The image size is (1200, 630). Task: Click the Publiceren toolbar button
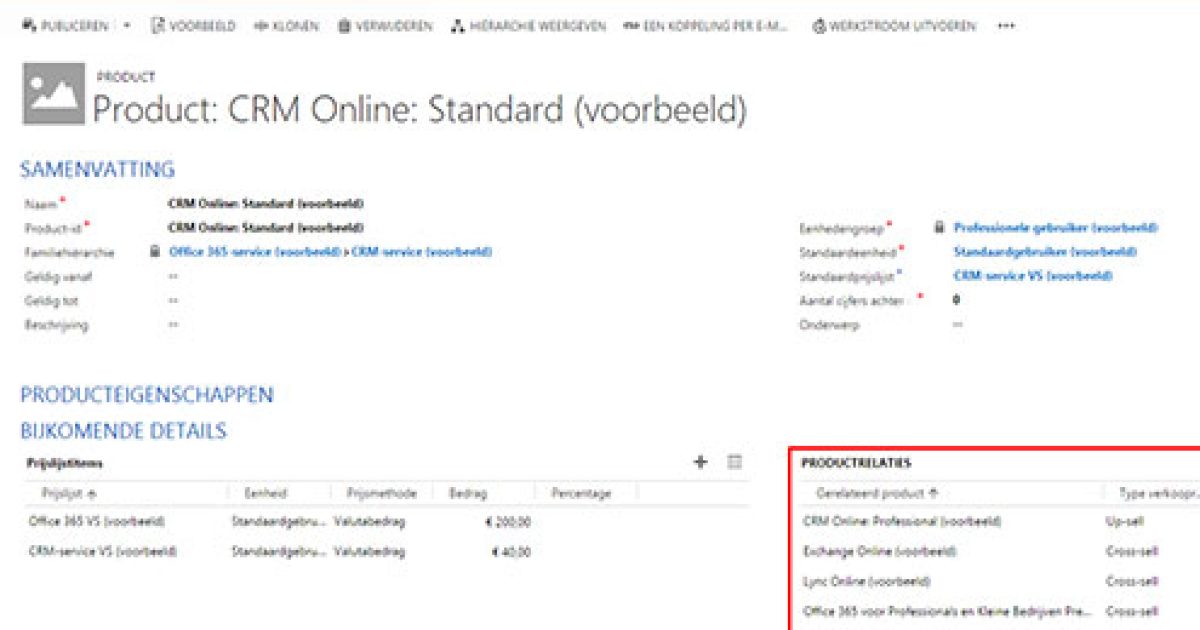(66, 26)
